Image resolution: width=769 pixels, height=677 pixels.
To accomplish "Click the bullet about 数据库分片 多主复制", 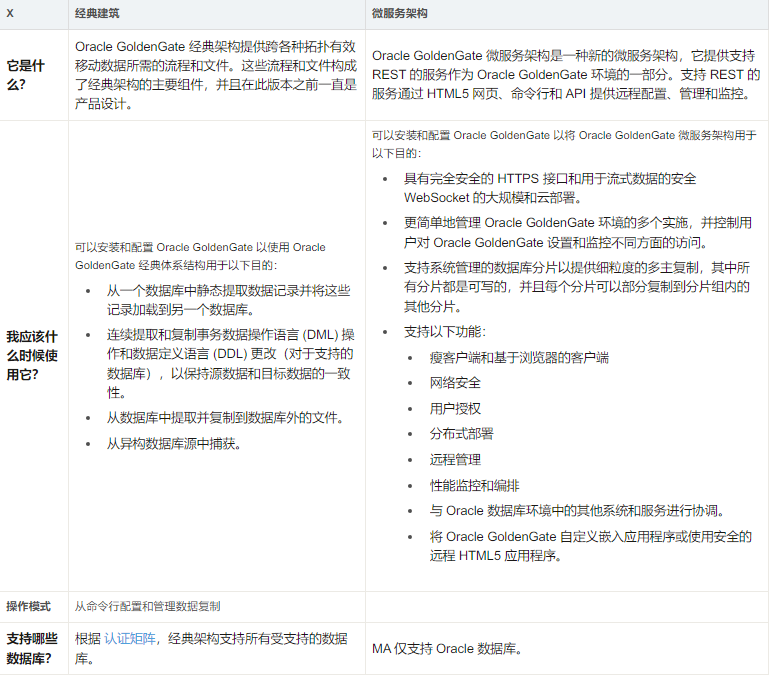I will click(x=577, y=287).
